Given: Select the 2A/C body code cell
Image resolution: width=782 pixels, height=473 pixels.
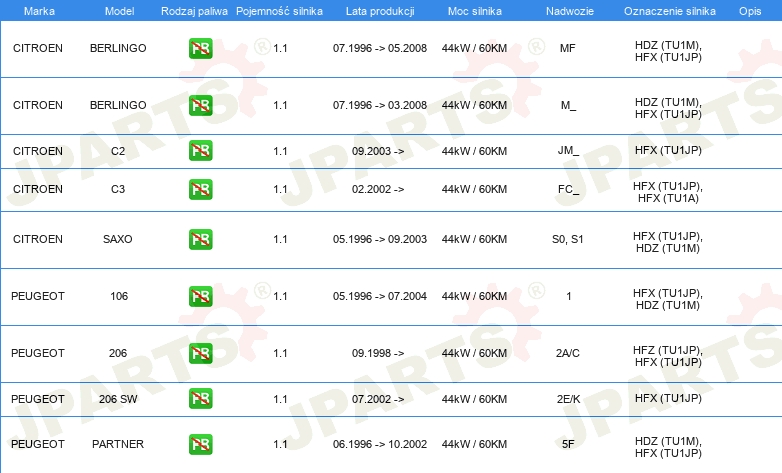Looking at the screenshot, I should 568,353.
